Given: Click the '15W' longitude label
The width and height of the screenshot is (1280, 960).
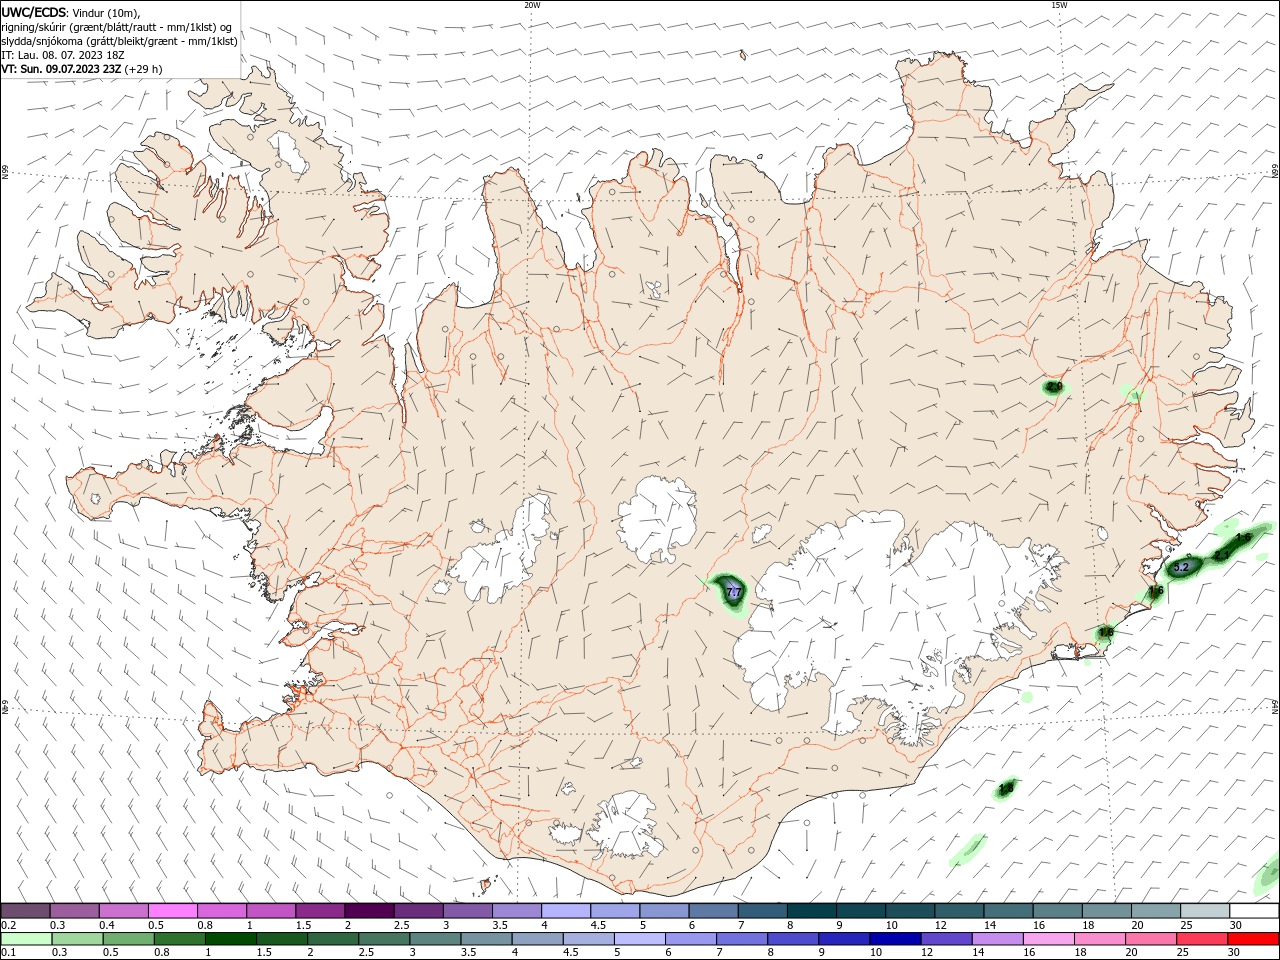Looking at the screenshot, I should tap(1059, 5).
